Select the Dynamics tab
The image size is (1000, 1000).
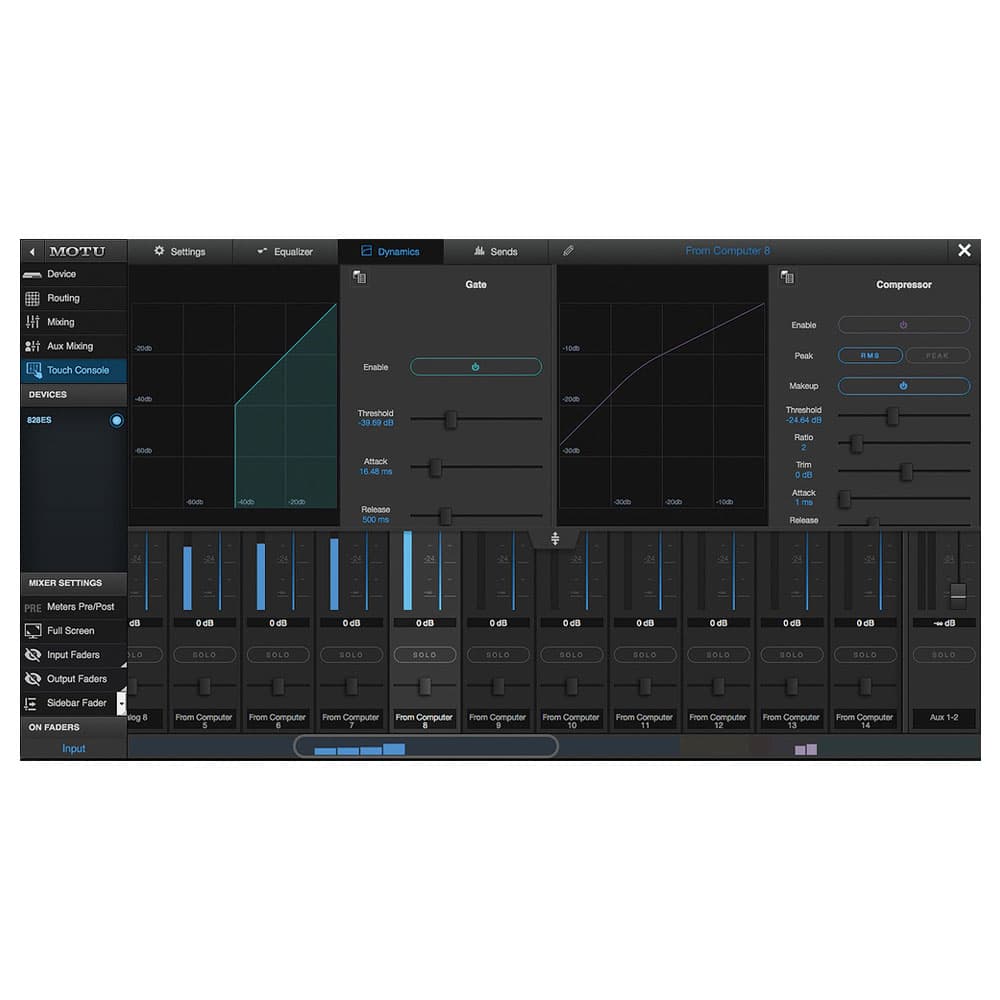[390, 252]
